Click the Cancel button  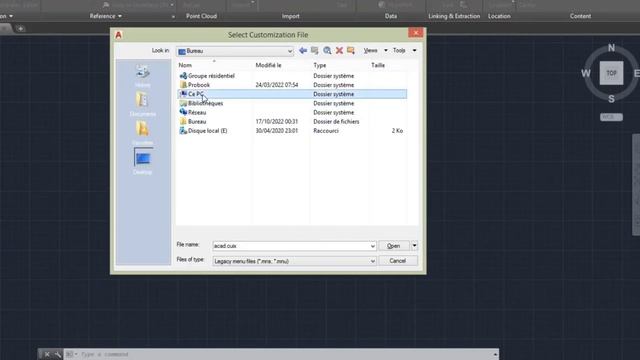click(398, 261)
